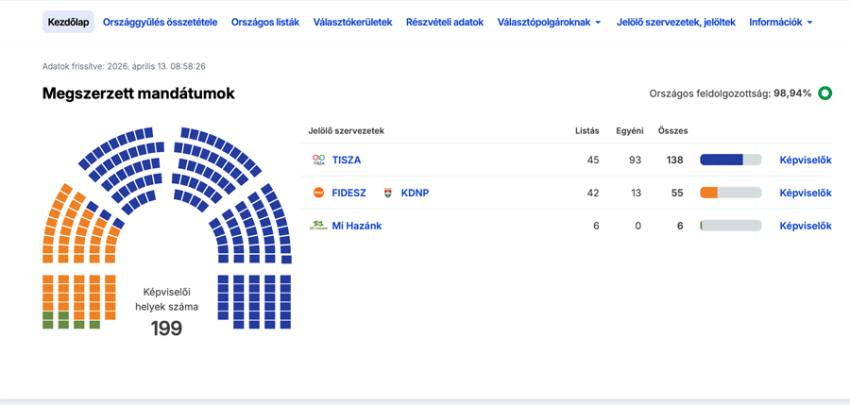Go to Országgyűlés összetétele tab
Screen dimensions: 850x405
pos(161,22)
